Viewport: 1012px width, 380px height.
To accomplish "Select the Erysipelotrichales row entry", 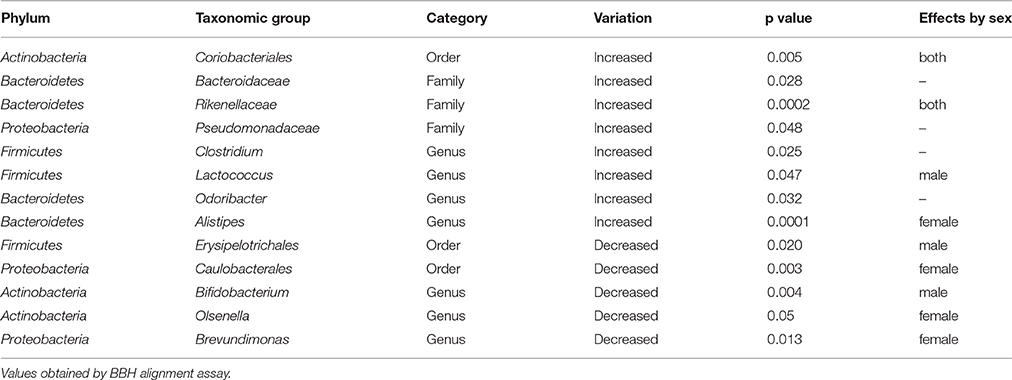I will pos(247,245).
